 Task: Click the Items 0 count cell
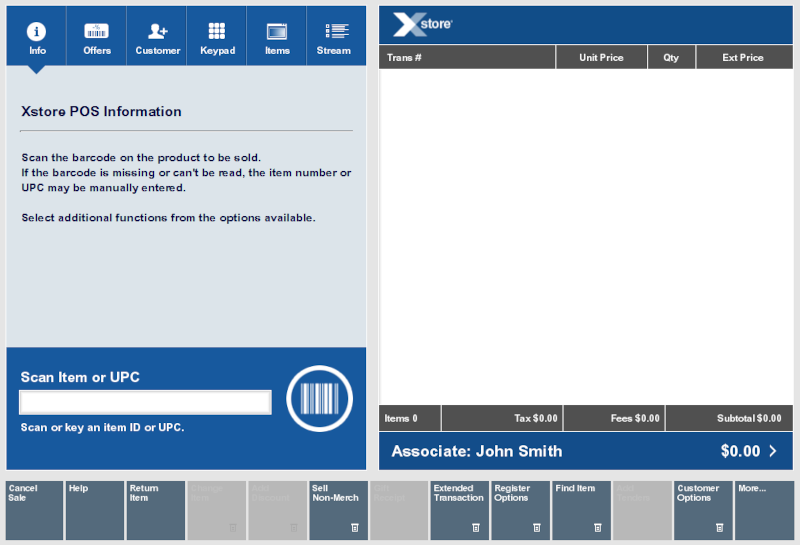tap(410, 418)
